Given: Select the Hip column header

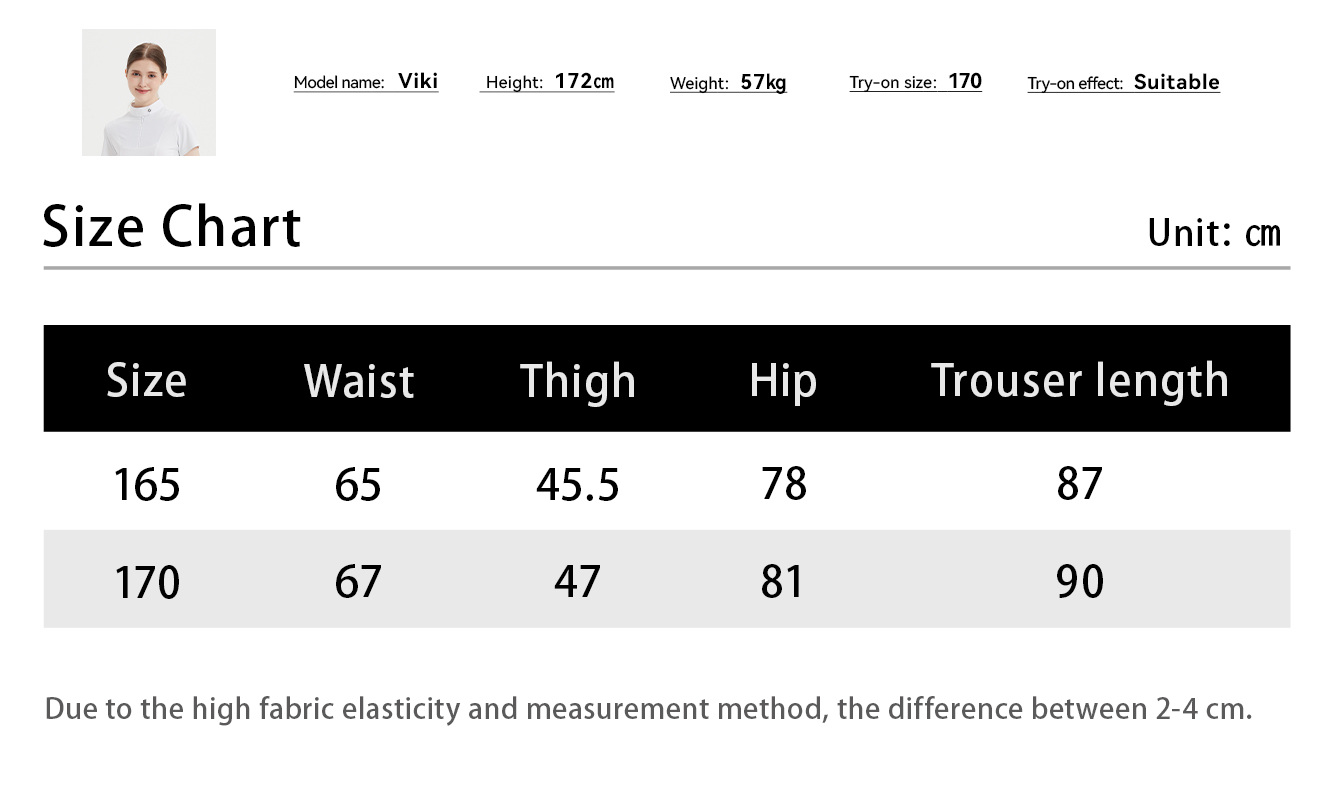Looking at the screenshot, I should coord(783,381).
